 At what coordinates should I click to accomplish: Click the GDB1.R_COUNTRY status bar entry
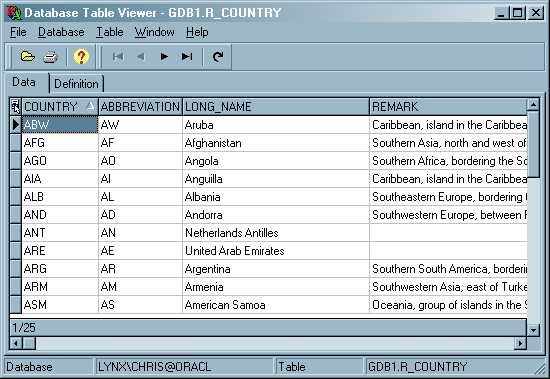[417, 367]
